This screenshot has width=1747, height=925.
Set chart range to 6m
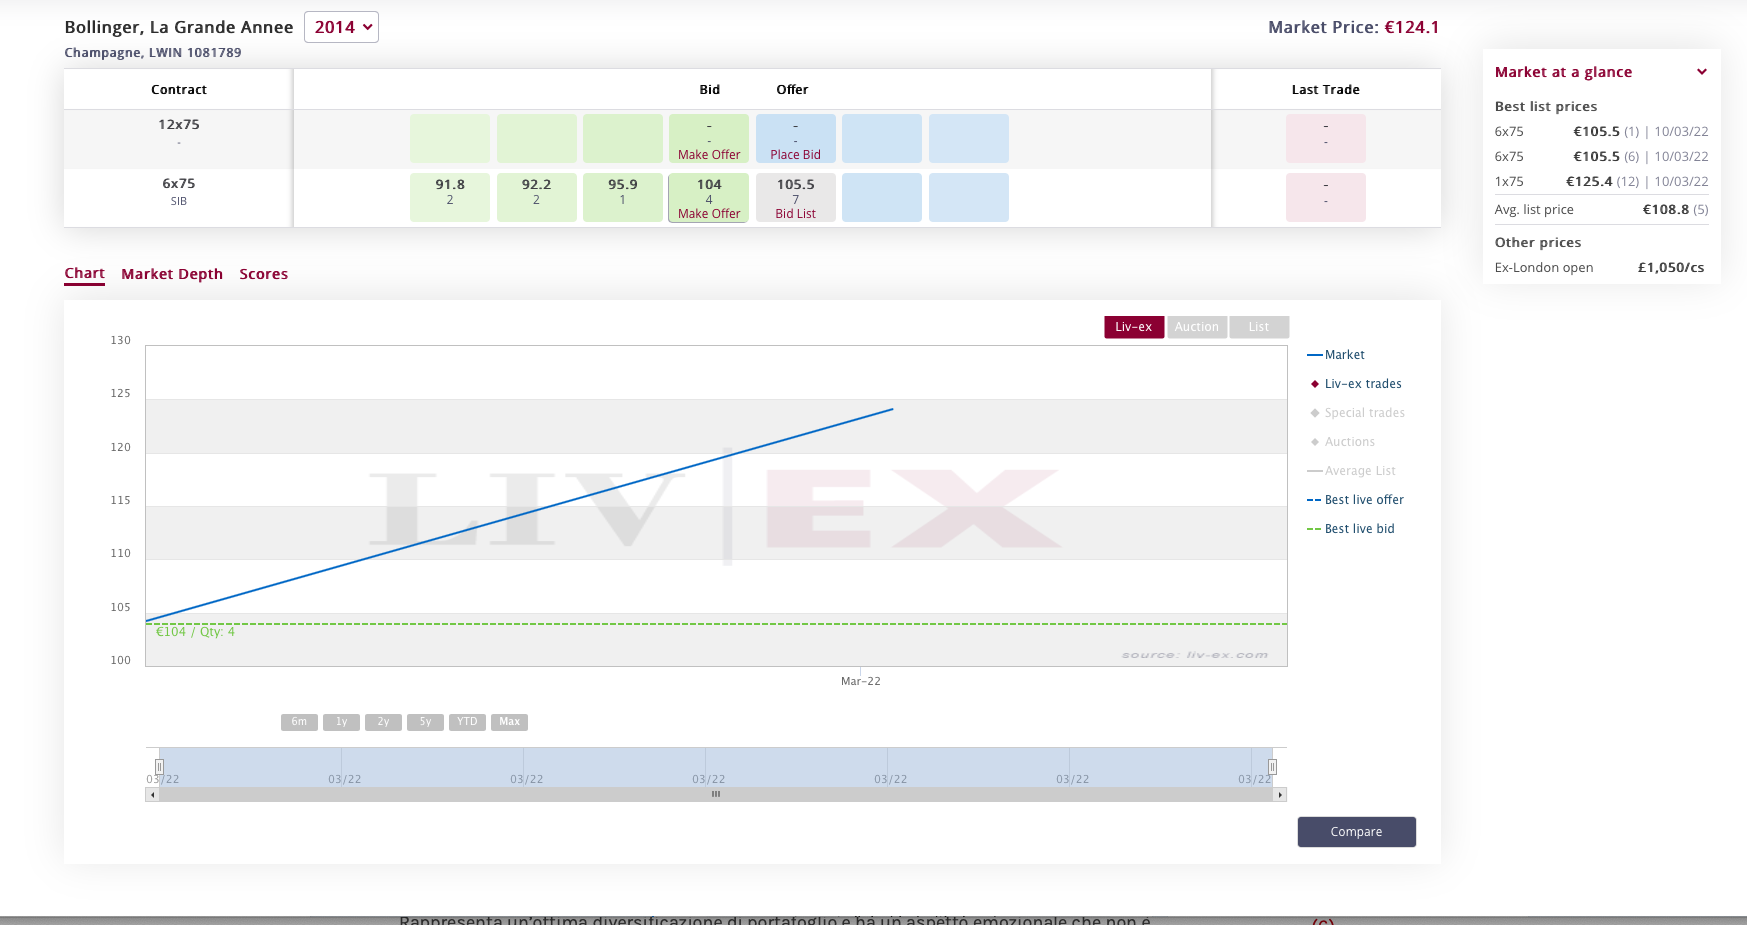(x=299, y=722)
